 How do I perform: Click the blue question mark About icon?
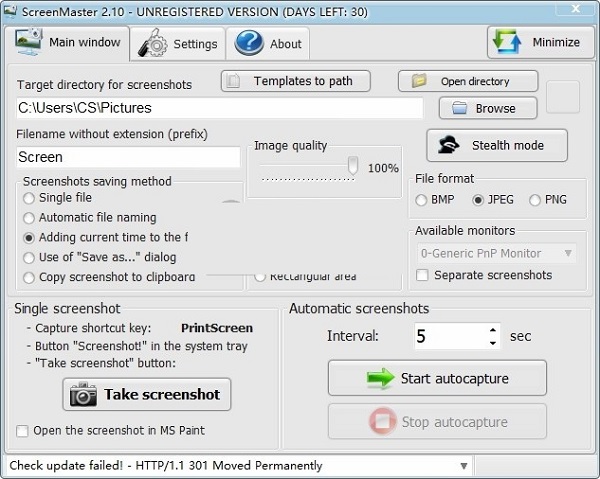(x=249, y=43)
